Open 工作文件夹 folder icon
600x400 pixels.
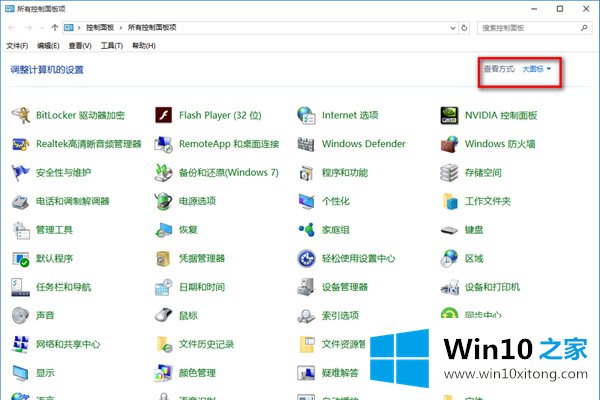449,201
